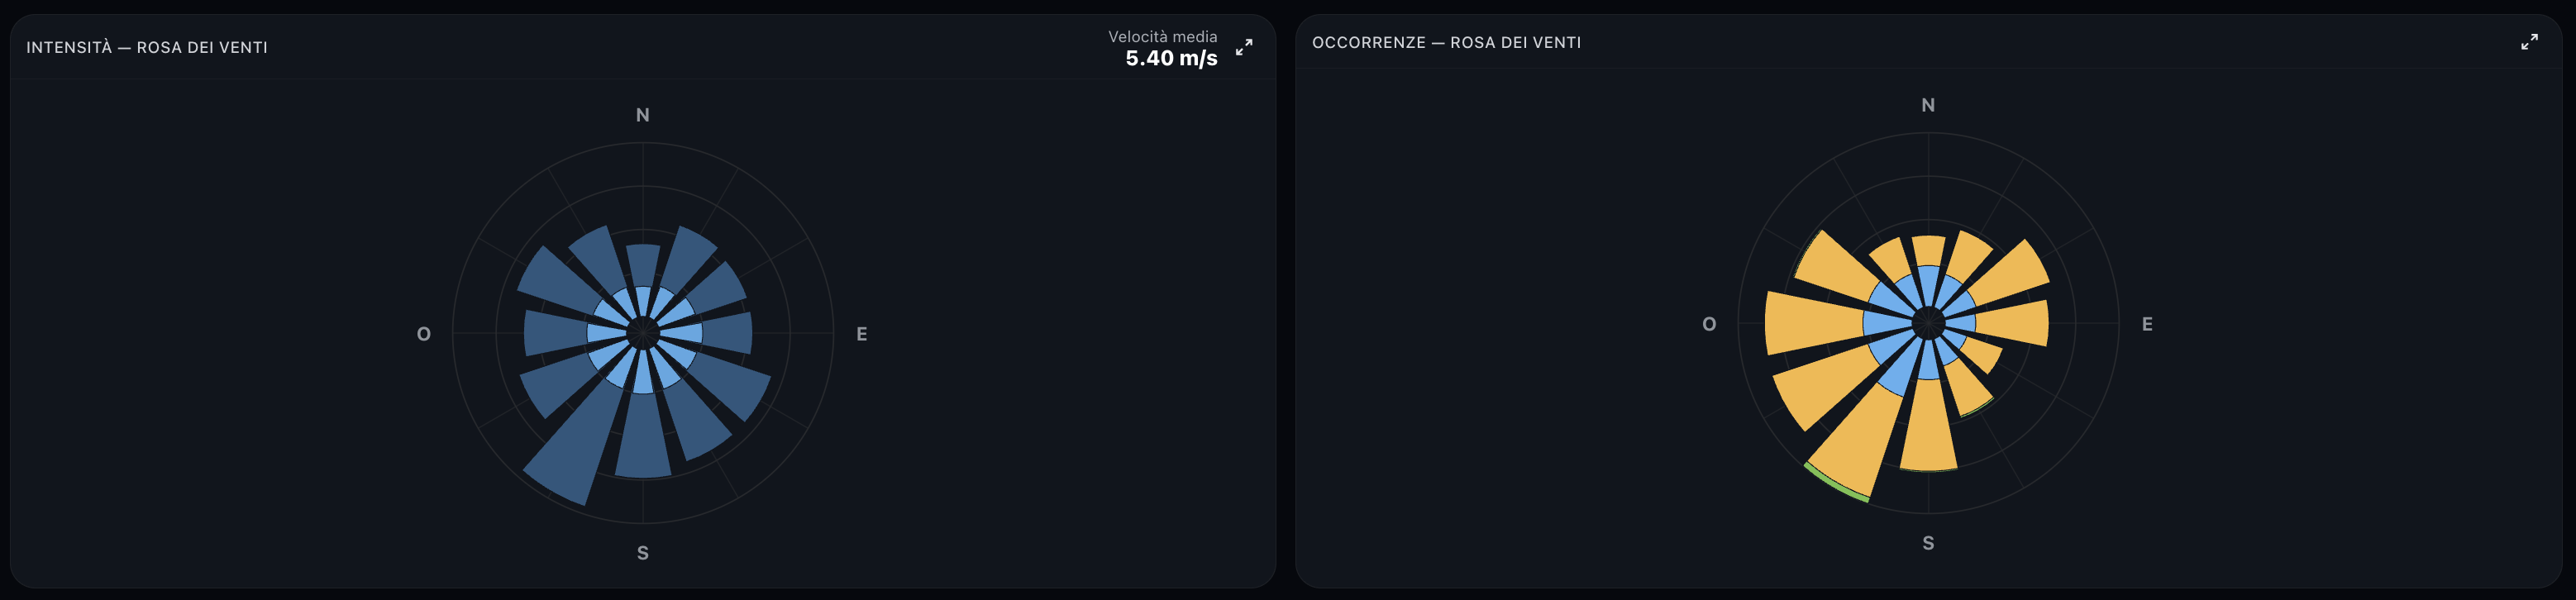Expand the Intensità rosa dei venti panel
The width and height of the screenshot is (2576, 600).
coord(1244,47)
